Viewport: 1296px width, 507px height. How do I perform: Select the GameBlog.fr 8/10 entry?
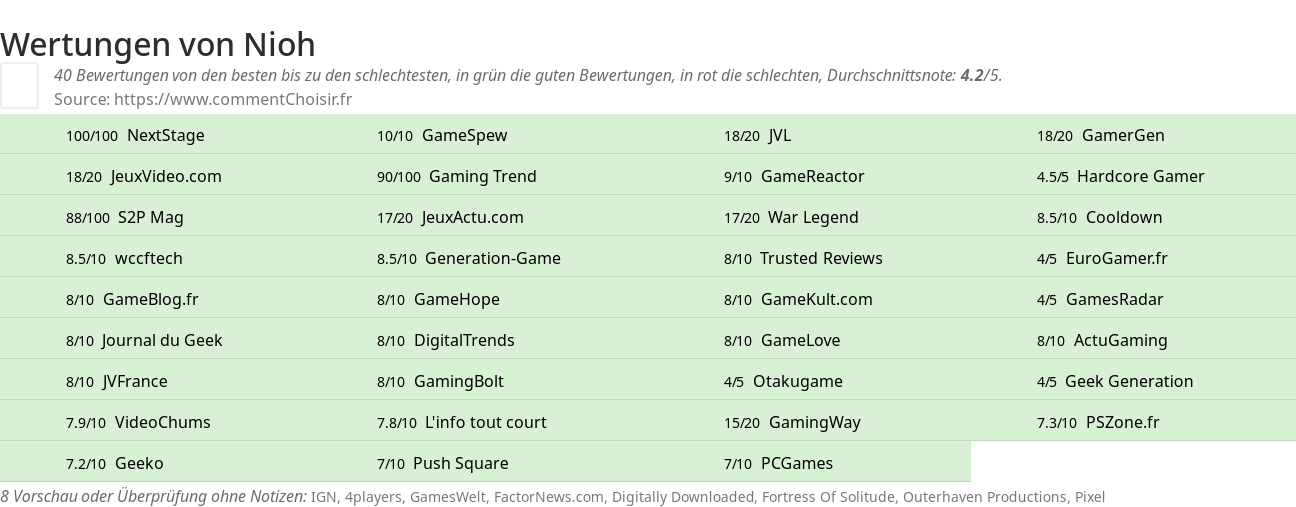132,299
